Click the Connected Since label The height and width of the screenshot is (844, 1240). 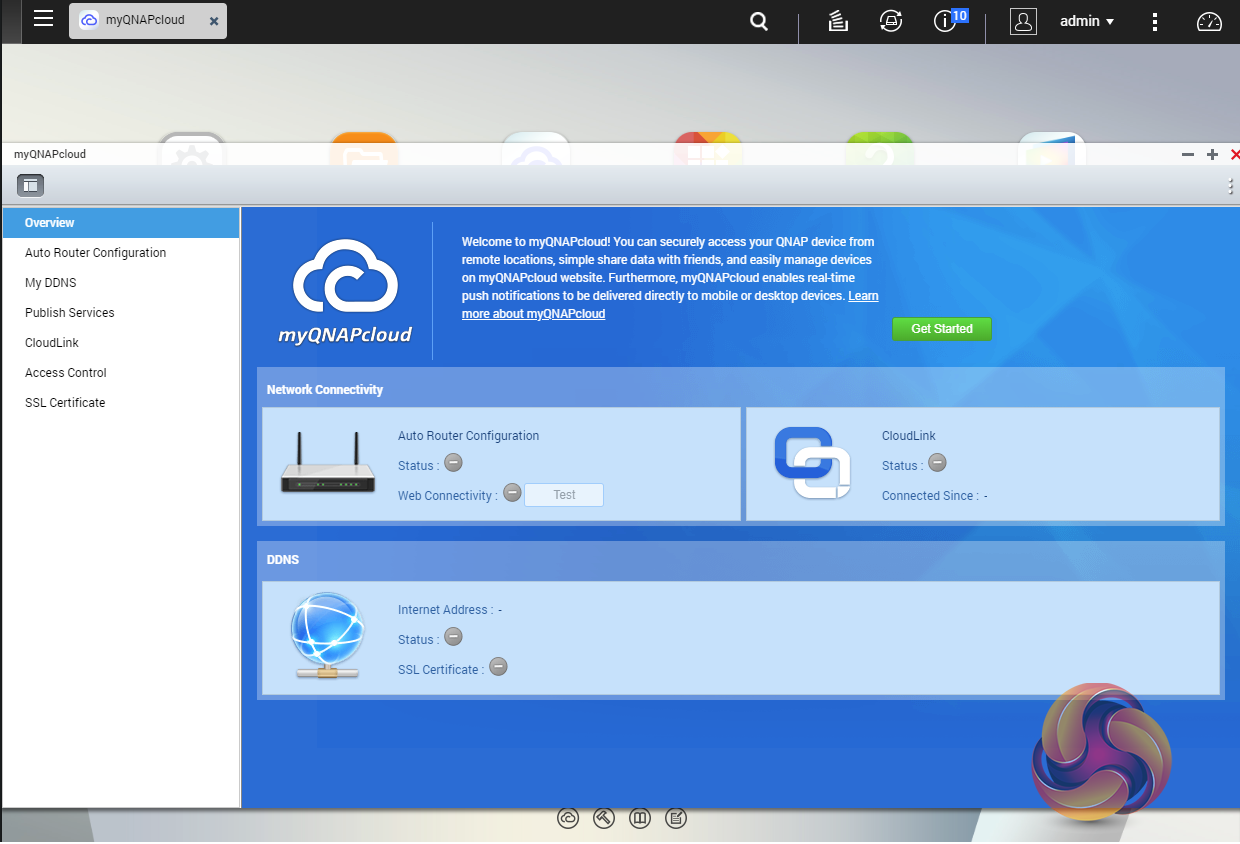pyautogui.click(x=930, y=496)
